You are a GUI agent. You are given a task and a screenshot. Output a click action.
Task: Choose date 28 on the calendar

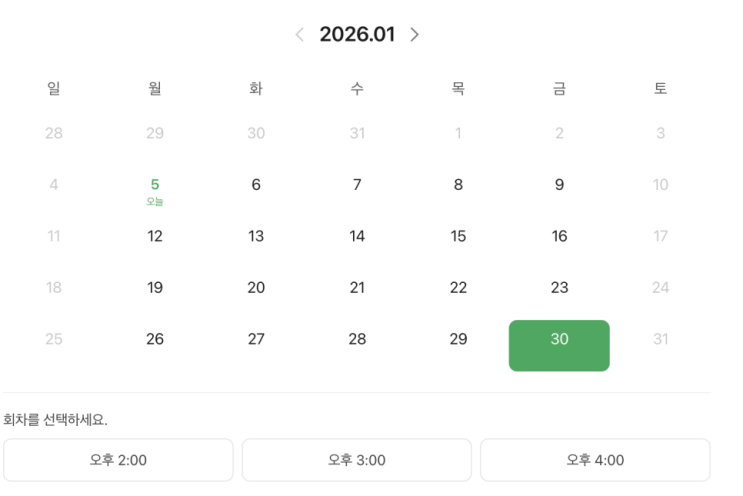357,340
